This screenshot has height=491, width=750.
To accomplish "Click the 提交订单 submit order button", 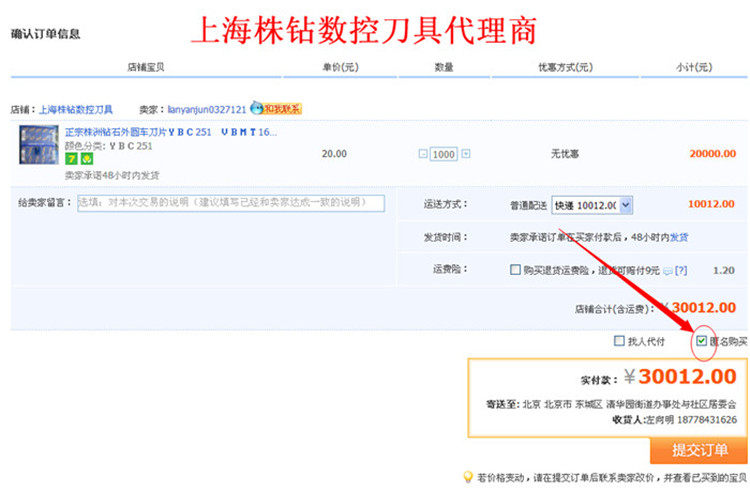I will (698, 450).
